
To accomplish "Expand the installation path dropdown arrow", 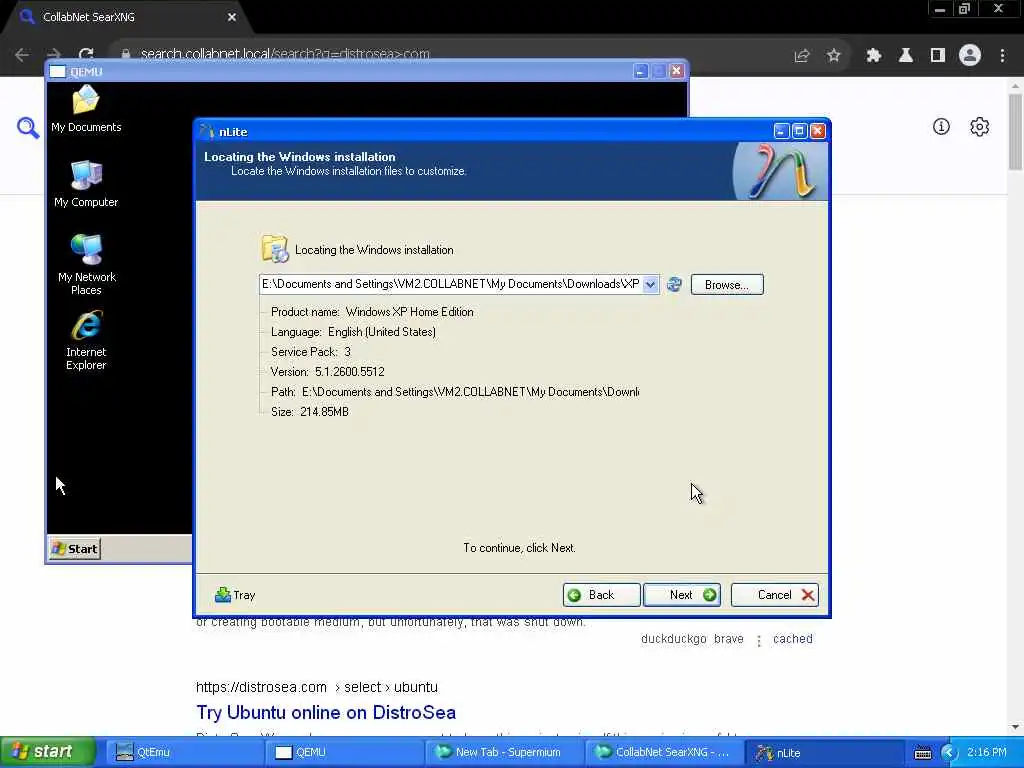I will coord(650,284).
